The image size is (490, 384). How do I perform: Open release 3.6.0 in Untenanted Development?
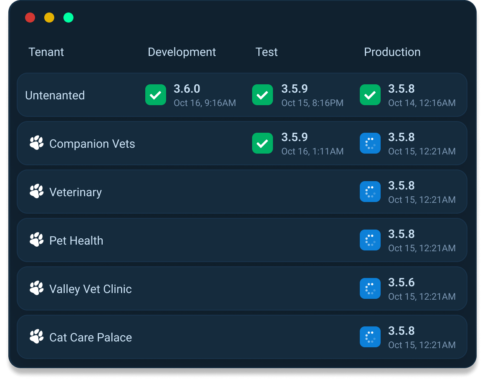point(187,89)
